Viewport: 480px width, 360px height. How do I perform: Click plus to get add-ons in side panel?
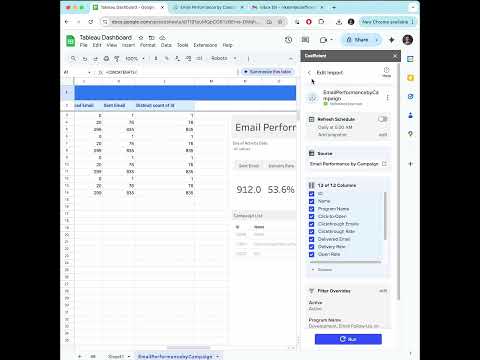point(410,164)
